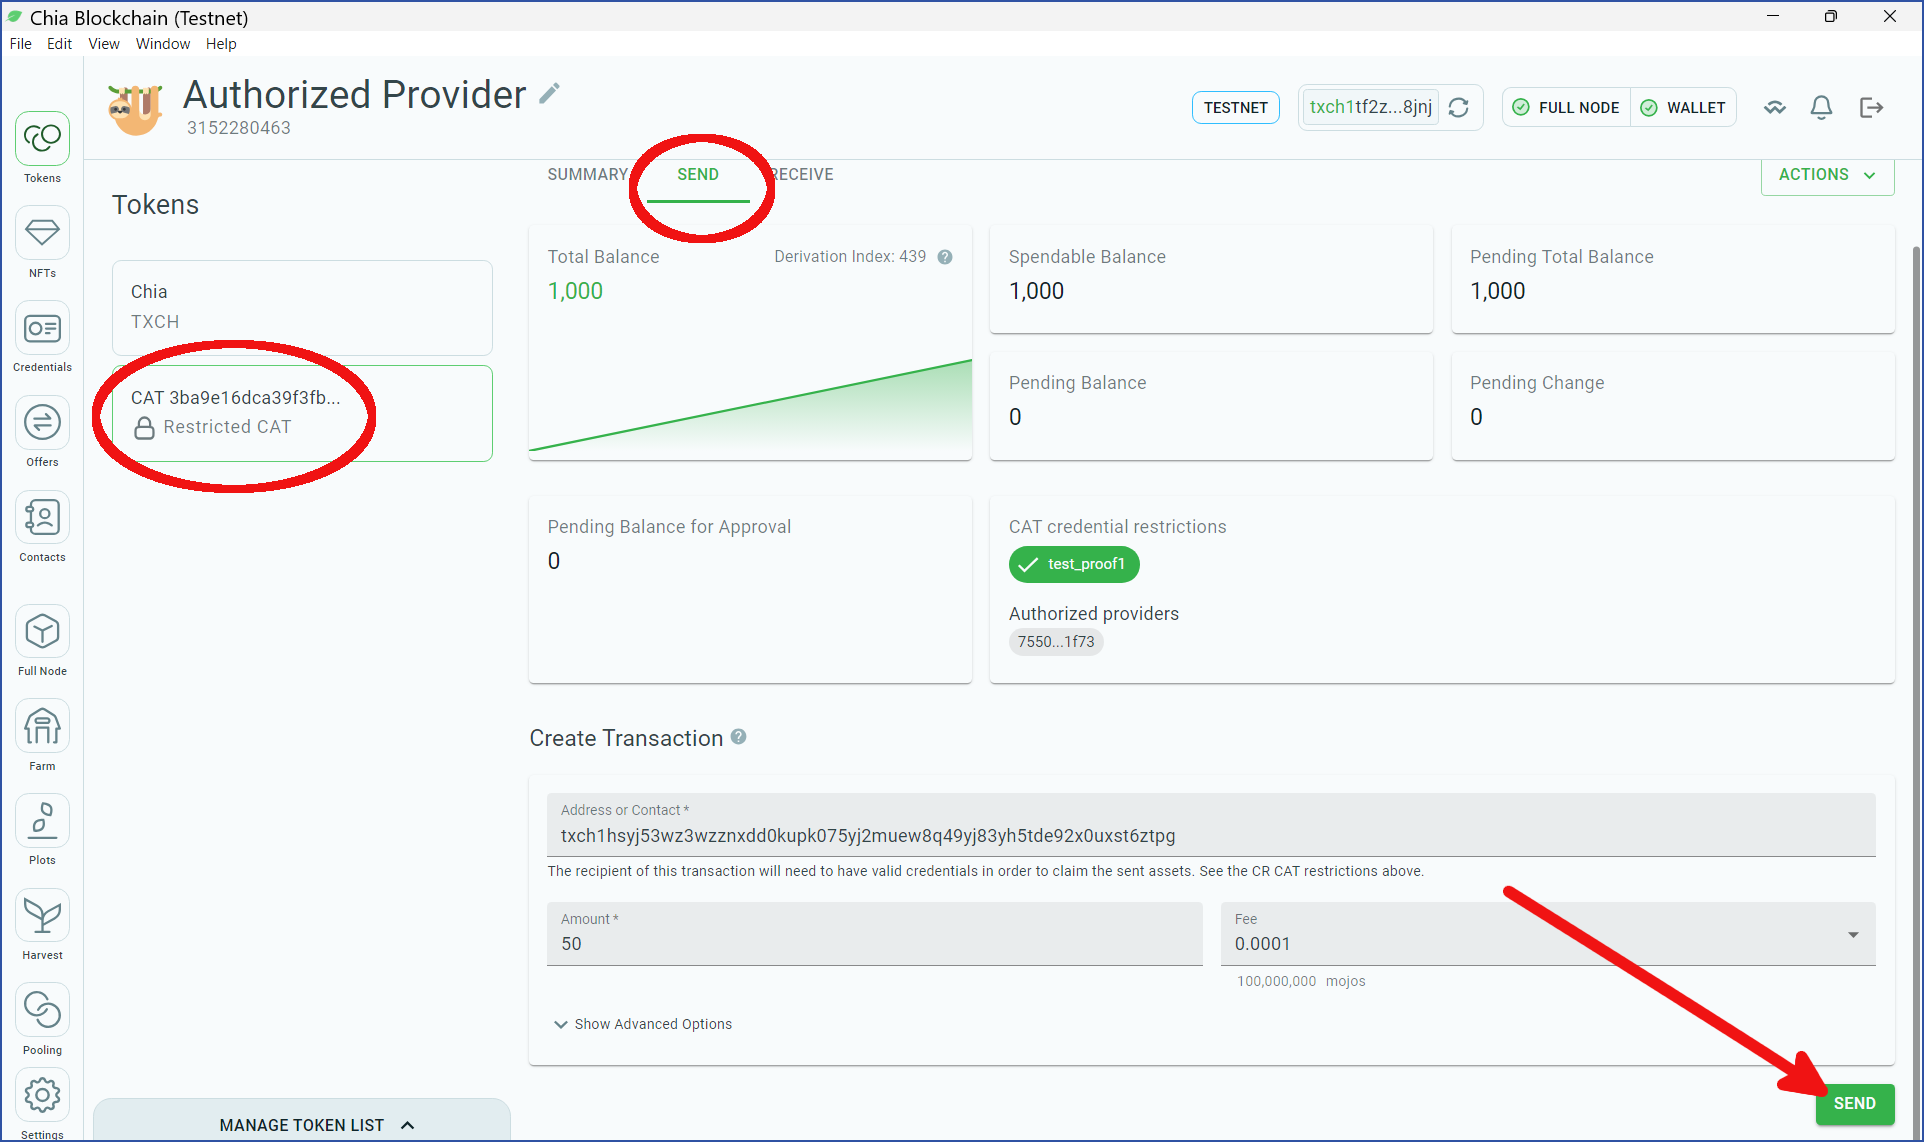Click the Authorized Provider wallet title

pos(354,94)
